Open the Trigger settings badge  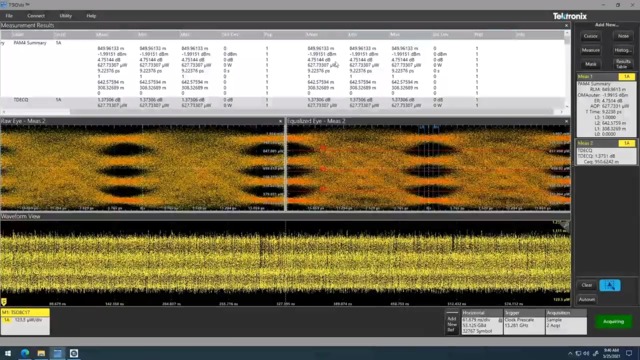[524, 322]
